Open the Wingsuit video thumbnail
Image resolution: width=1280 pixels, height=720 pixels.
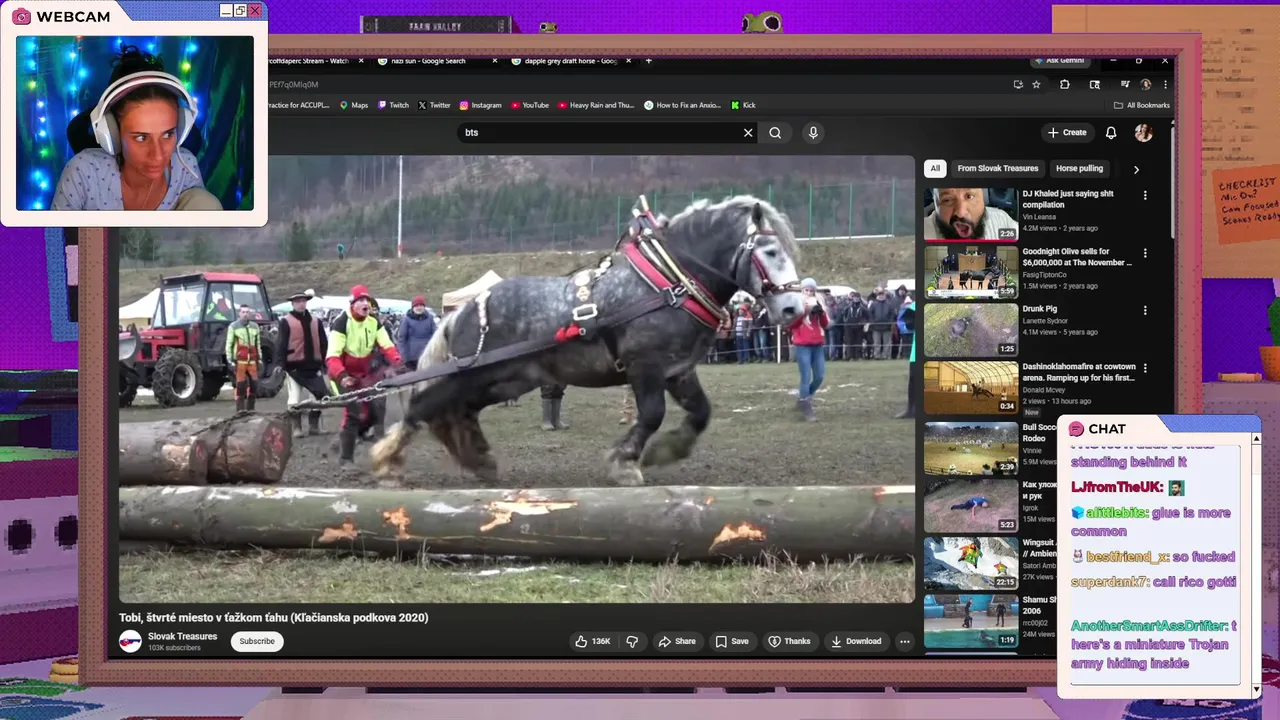click(970, 563)
